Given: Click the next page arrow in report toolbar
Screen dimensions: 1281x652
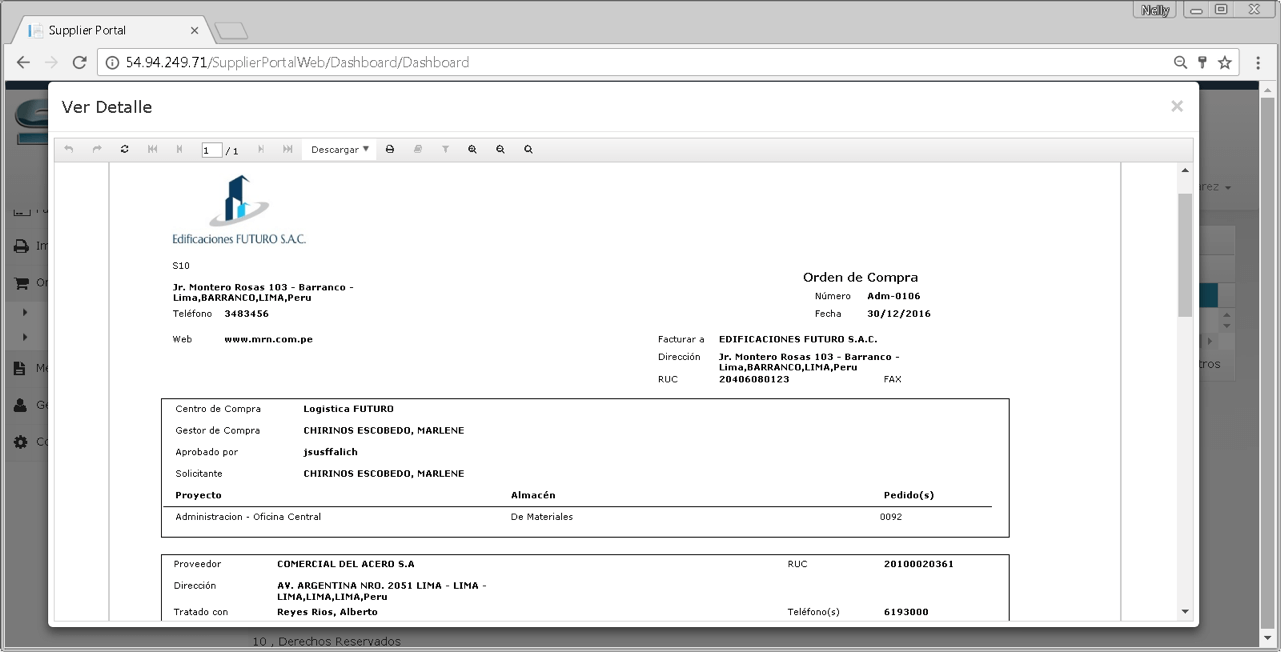Looking at the screenshot, I should tap(261, 149).
